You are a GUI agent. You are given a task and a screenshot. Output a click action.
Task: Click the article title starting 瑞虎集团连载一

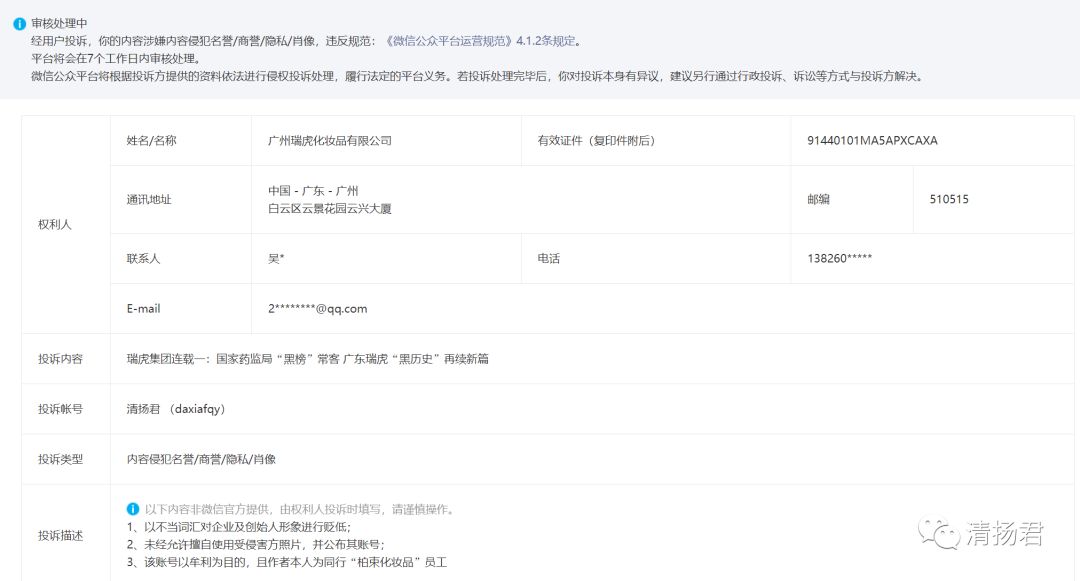tap(308, 359)
